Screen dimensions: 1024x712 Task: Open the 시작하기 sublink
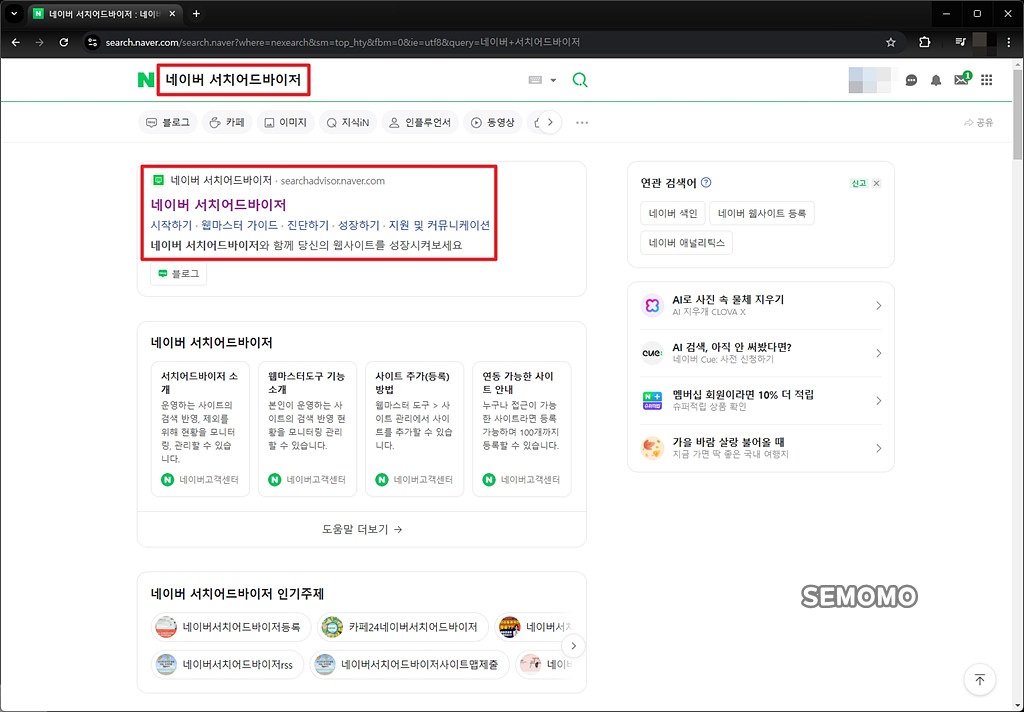click(171, 225)
